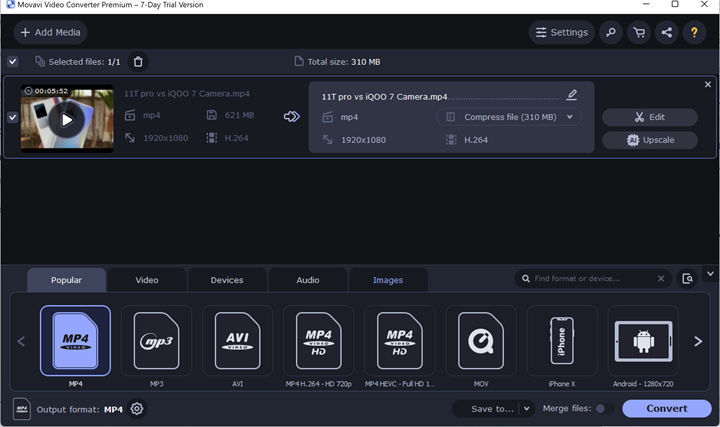Click the Save to button
720x427 pixels.
(492, 409)
